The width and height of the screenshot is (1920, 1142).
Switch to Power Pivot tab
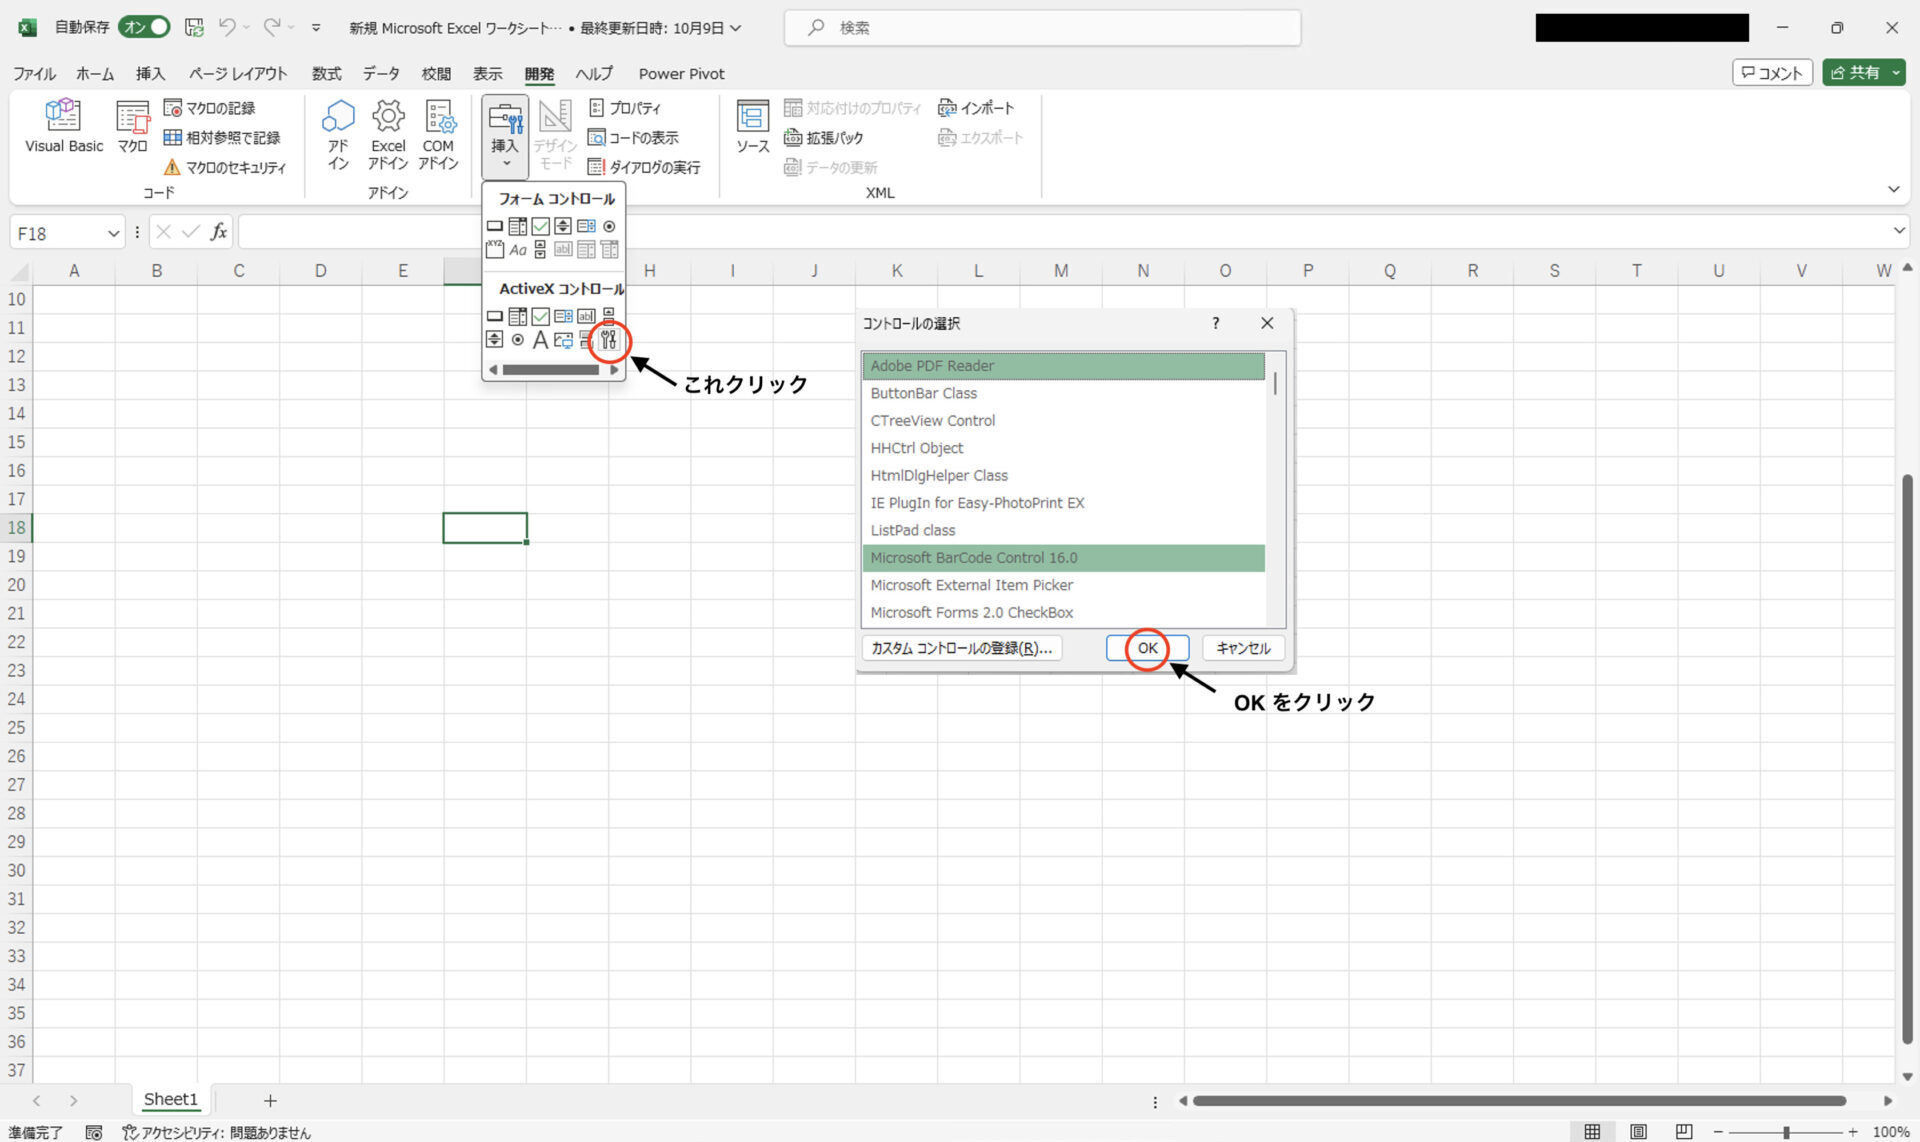pyautogui.click(x=682, y=74)
